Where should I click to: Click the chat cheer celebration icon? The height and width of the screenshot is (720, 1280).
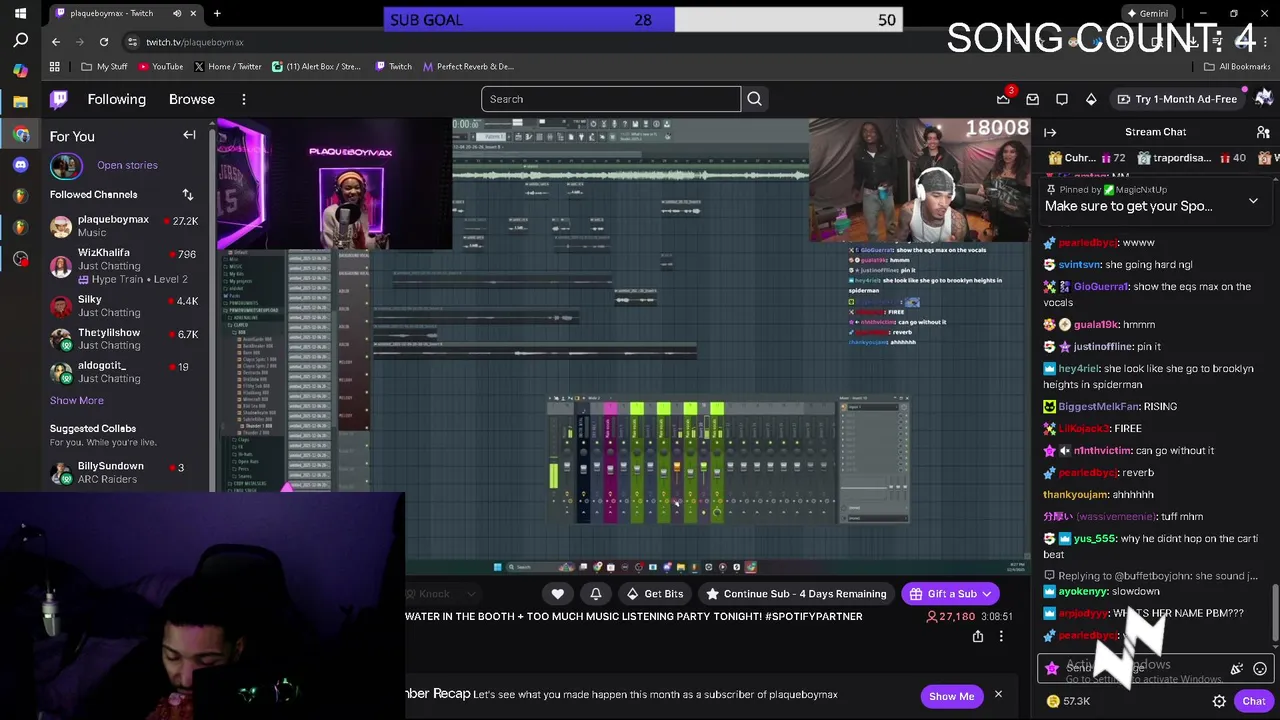(x=1237, y=669)
